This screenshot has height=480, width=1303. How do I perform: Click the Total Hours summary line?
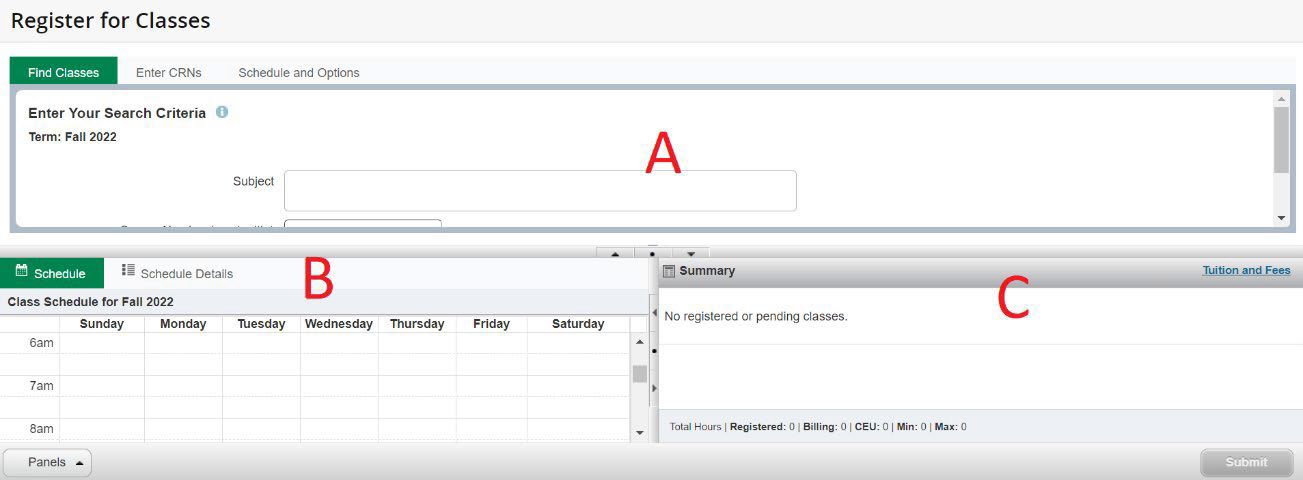coord(818,426)
